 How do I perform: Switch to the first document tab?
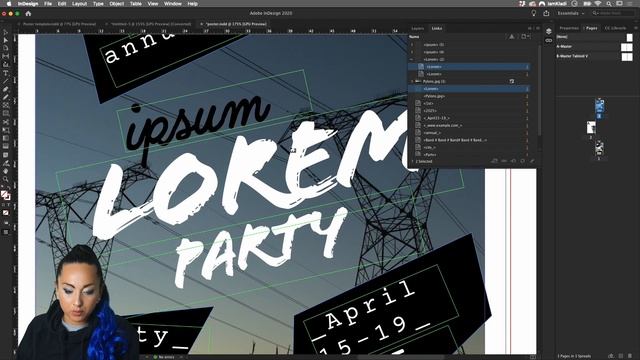click(x=59, y=24)
